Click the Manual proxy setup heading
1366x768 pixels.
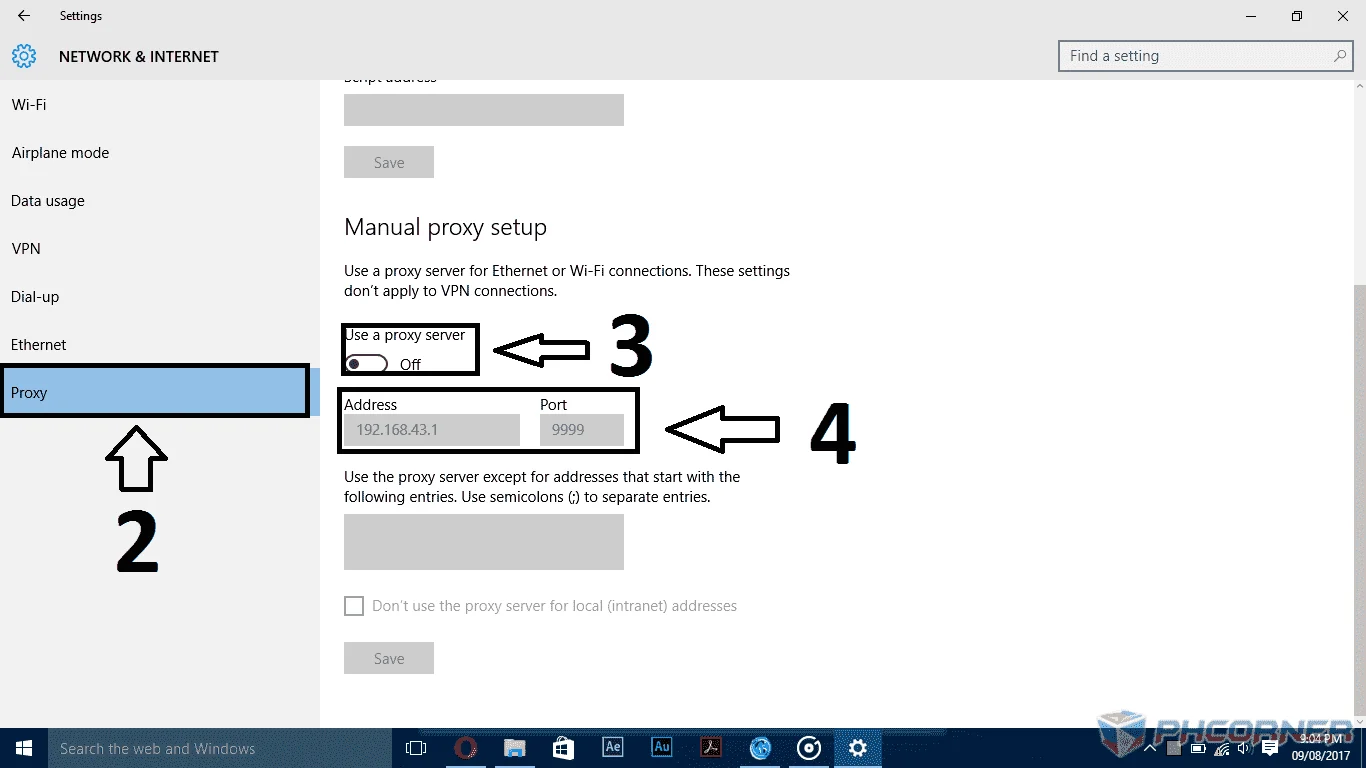pos(445,227)
